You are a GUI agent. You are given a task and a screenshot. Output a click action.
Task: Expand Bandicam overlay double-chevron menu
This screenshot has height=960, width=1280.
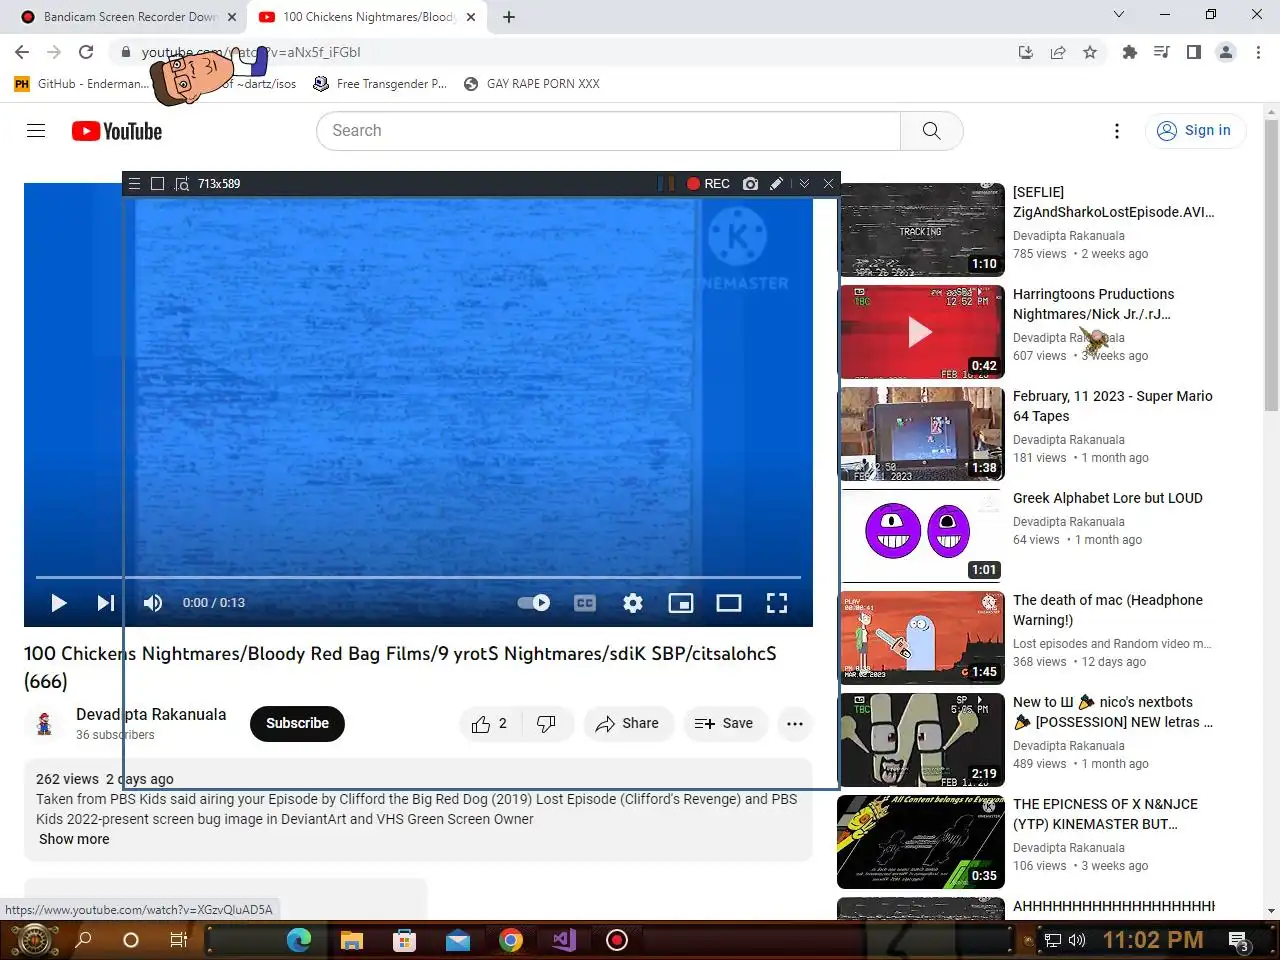pyautogui.click(x=804, y=184)
